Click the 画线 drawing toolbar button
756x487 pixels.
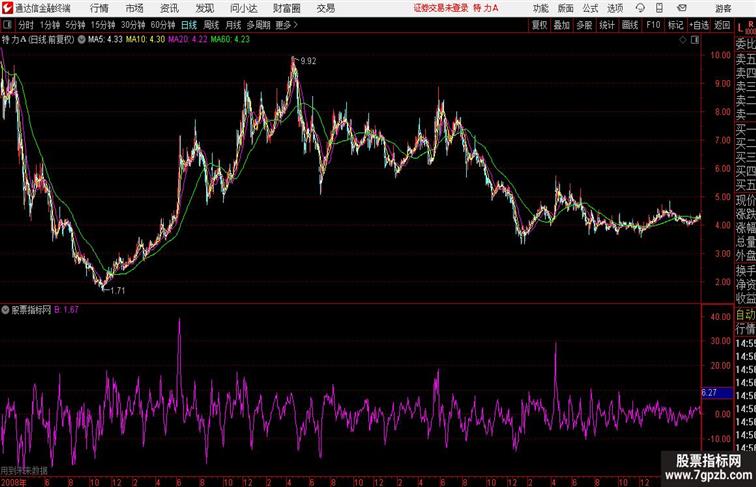[x=630, y=25]
